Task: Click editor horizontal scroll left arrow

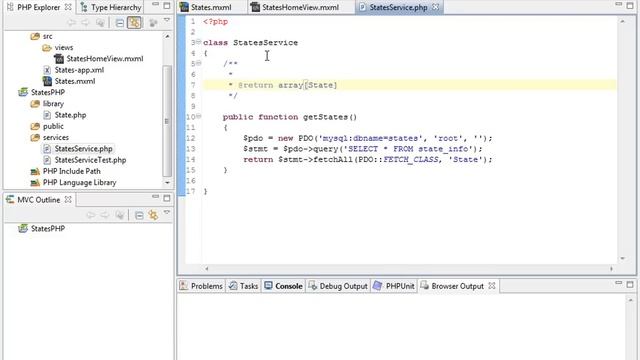Action: [x=207, y=269]
